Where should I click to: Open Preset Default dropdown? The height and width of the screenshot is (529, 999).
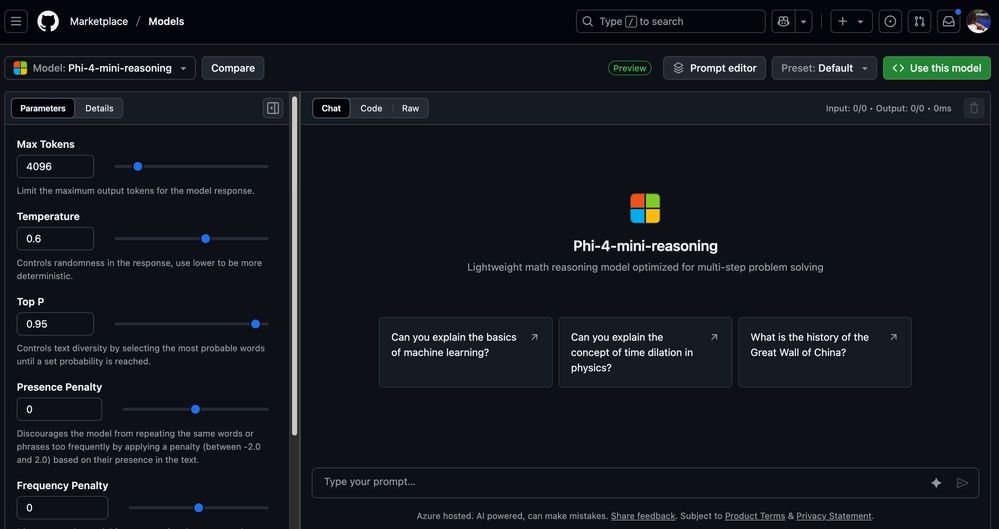pos(824,68)
